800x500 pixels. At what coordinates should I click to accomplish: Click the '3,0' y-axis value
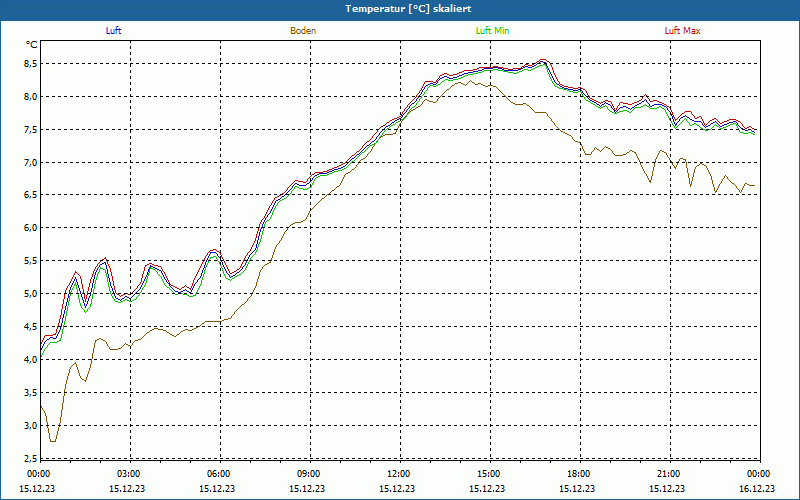point(31,425)
